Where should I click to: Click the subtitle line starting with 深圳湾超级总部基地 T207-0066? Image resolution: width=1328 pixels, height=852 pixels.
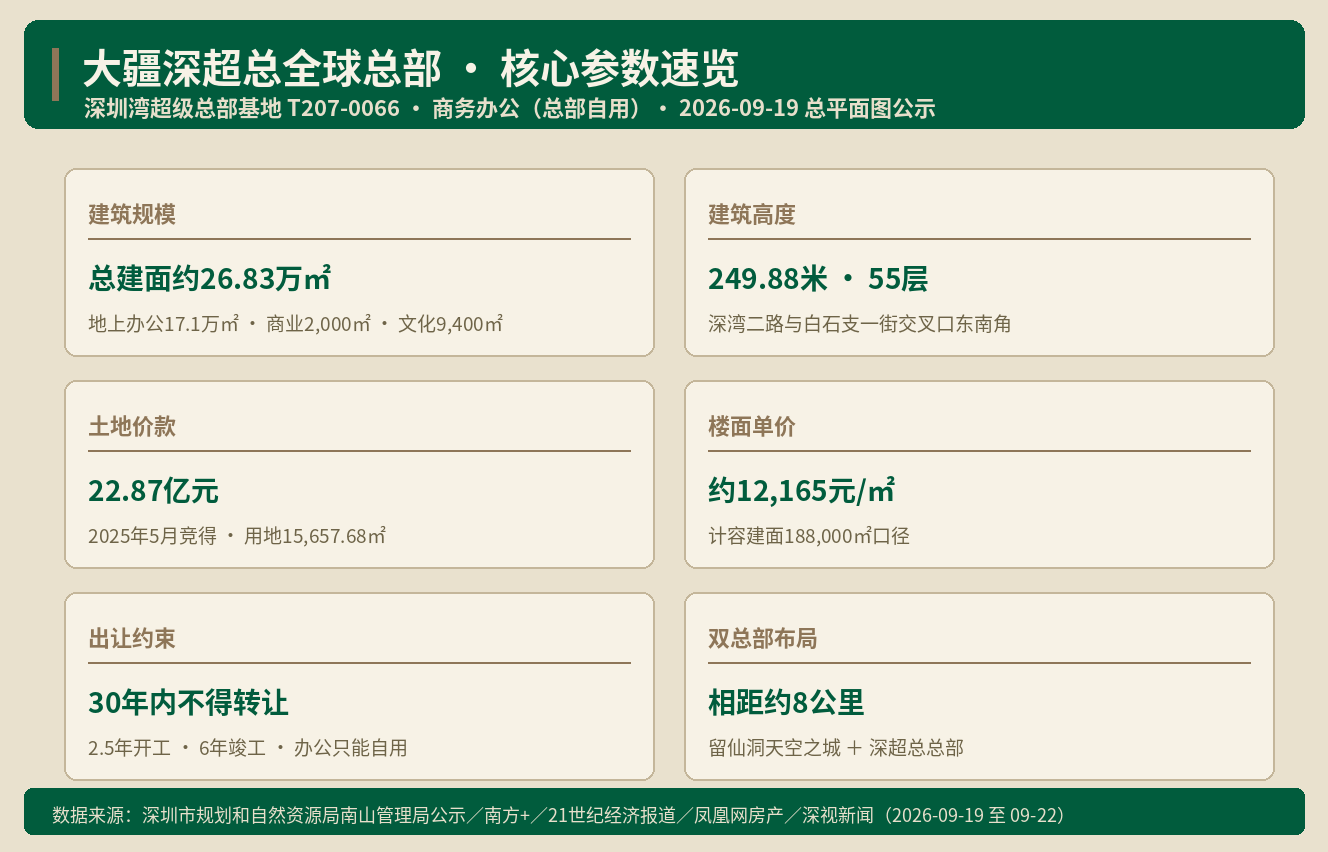(x=510, y=109)
